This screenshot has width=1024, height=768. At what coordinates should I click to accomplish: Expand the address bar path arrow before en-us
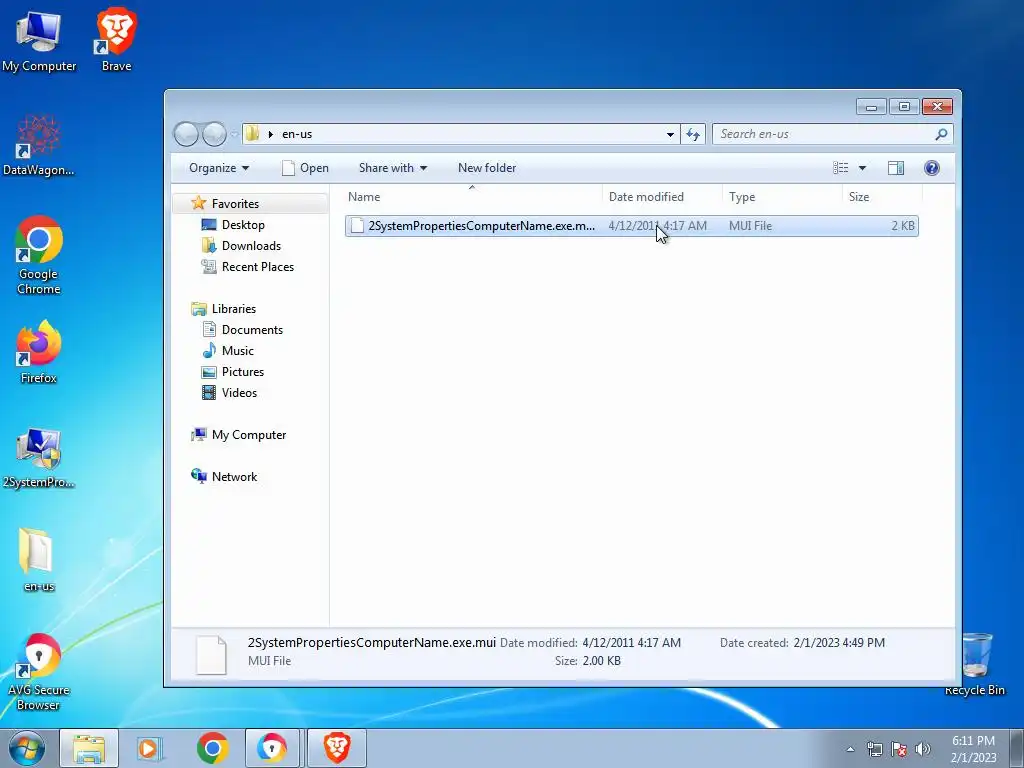point(270,134)
